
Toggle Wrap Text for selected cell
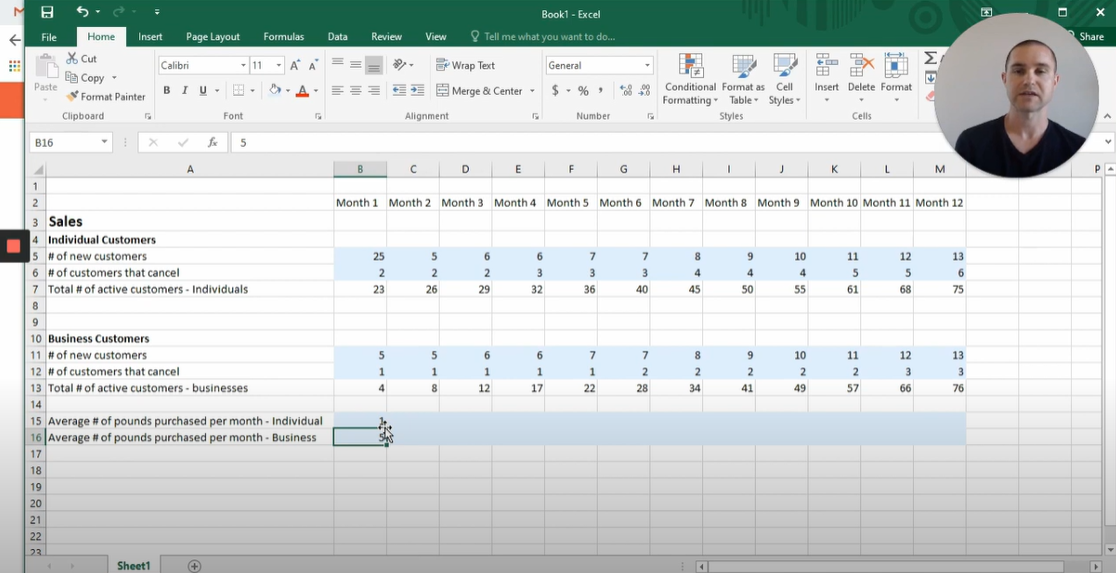[x=465, y=65]
